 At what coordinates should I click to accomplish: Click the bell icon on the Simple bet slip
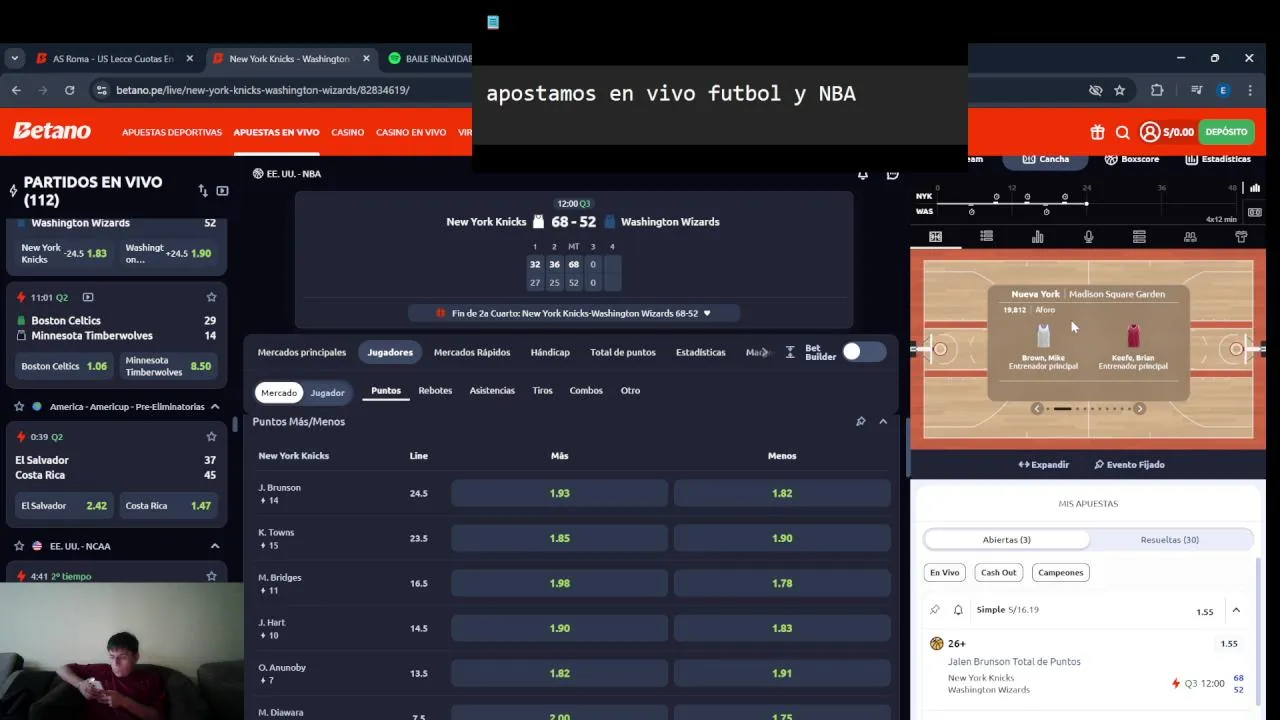958,610
